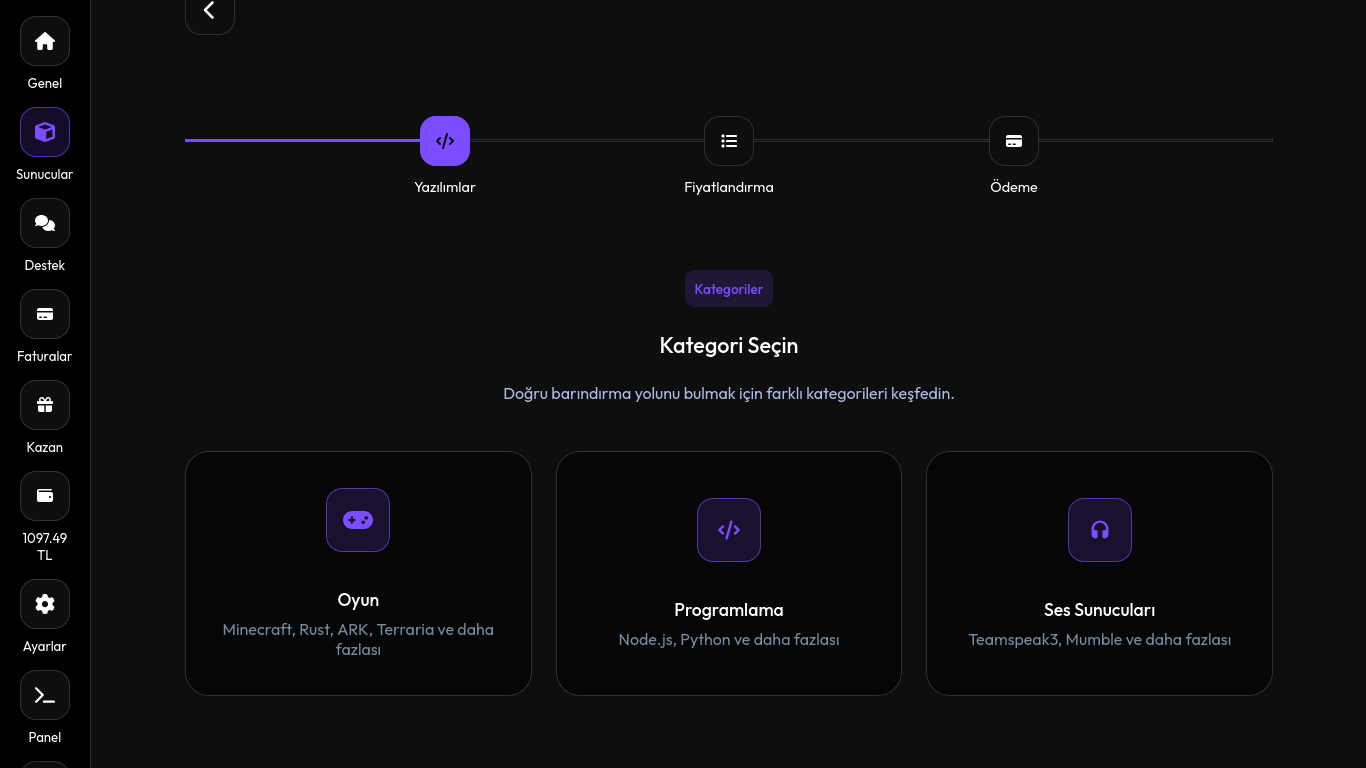The width and height of the screenshot is (1366, 768).
Task: Click the code icon in Programlama card
Action: 729,530
